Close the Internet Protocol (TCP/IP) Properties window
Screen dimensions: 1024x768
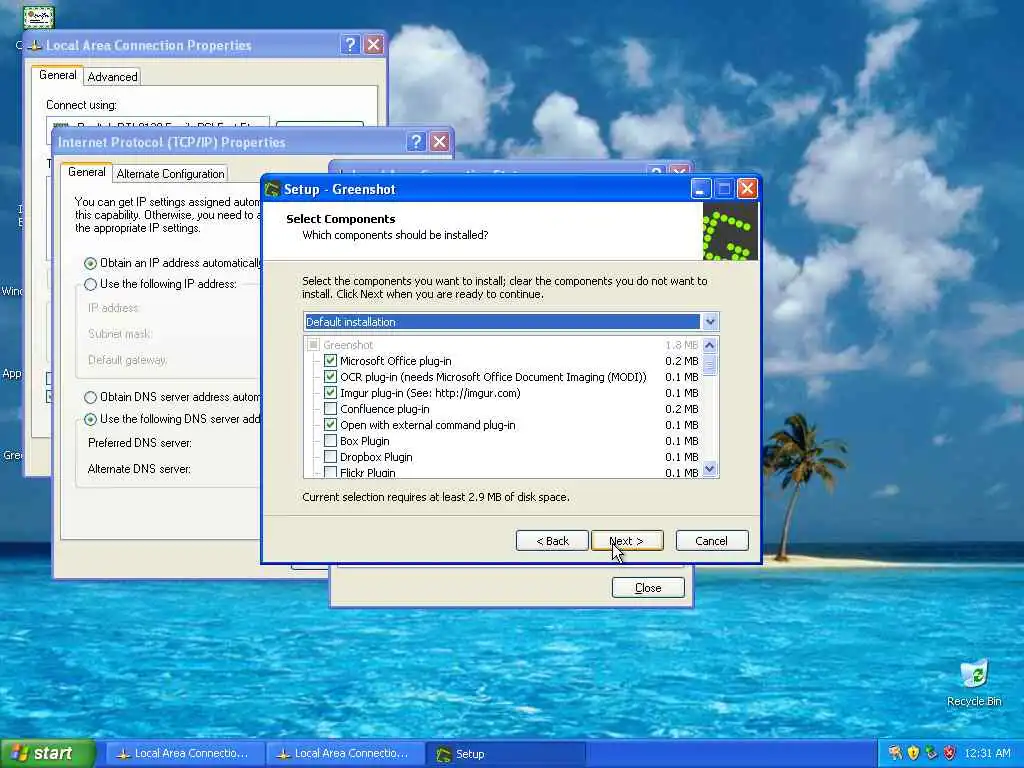440,142
